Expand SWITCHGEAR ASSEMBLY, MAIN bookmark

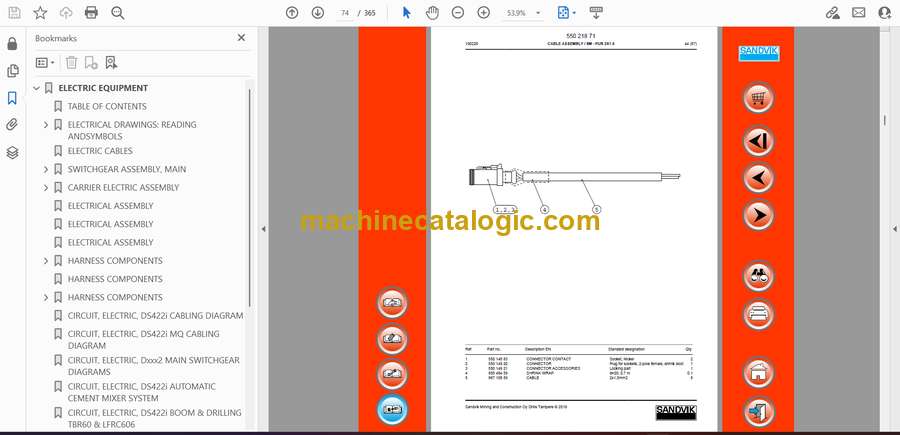tap(46, 169)
